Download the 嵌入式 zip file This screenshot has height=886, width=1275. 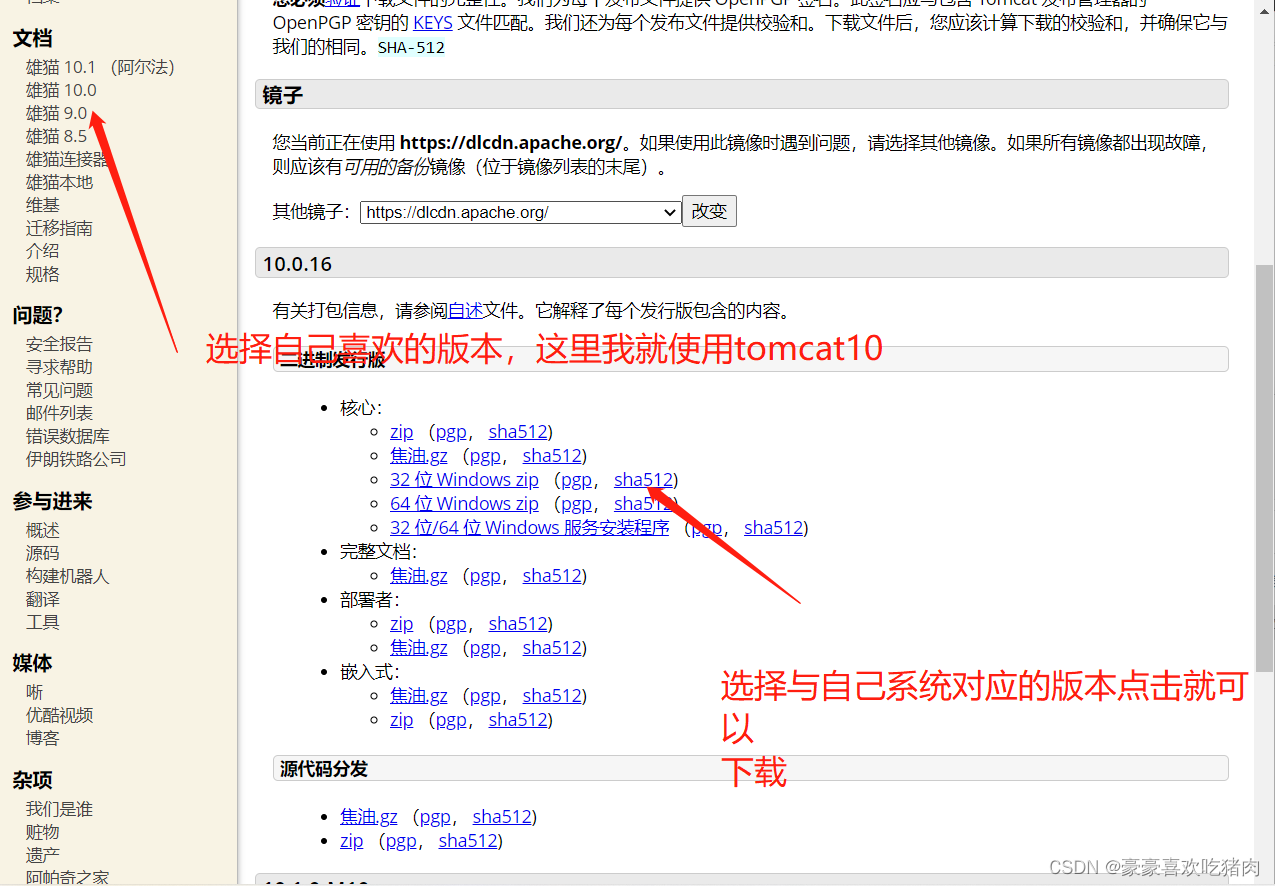click(401, 720)
